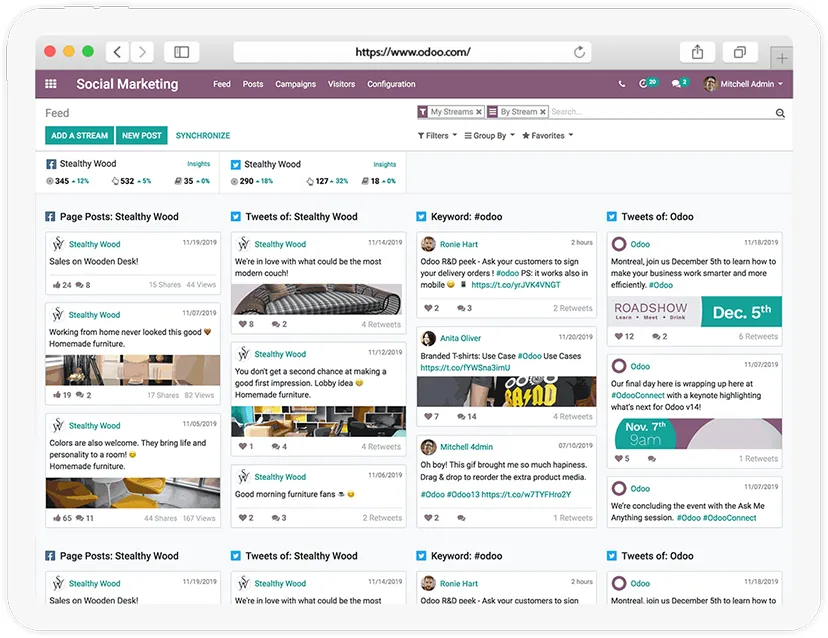Open Insights for Facebook Stealthy Wood
The height and width of the screenshot is (638, 828).
pos(199,164)
